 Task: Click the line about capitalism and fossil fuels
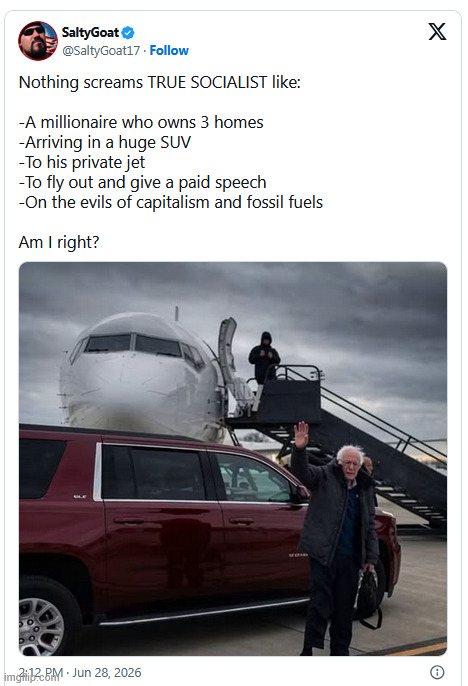click(171, 202)
